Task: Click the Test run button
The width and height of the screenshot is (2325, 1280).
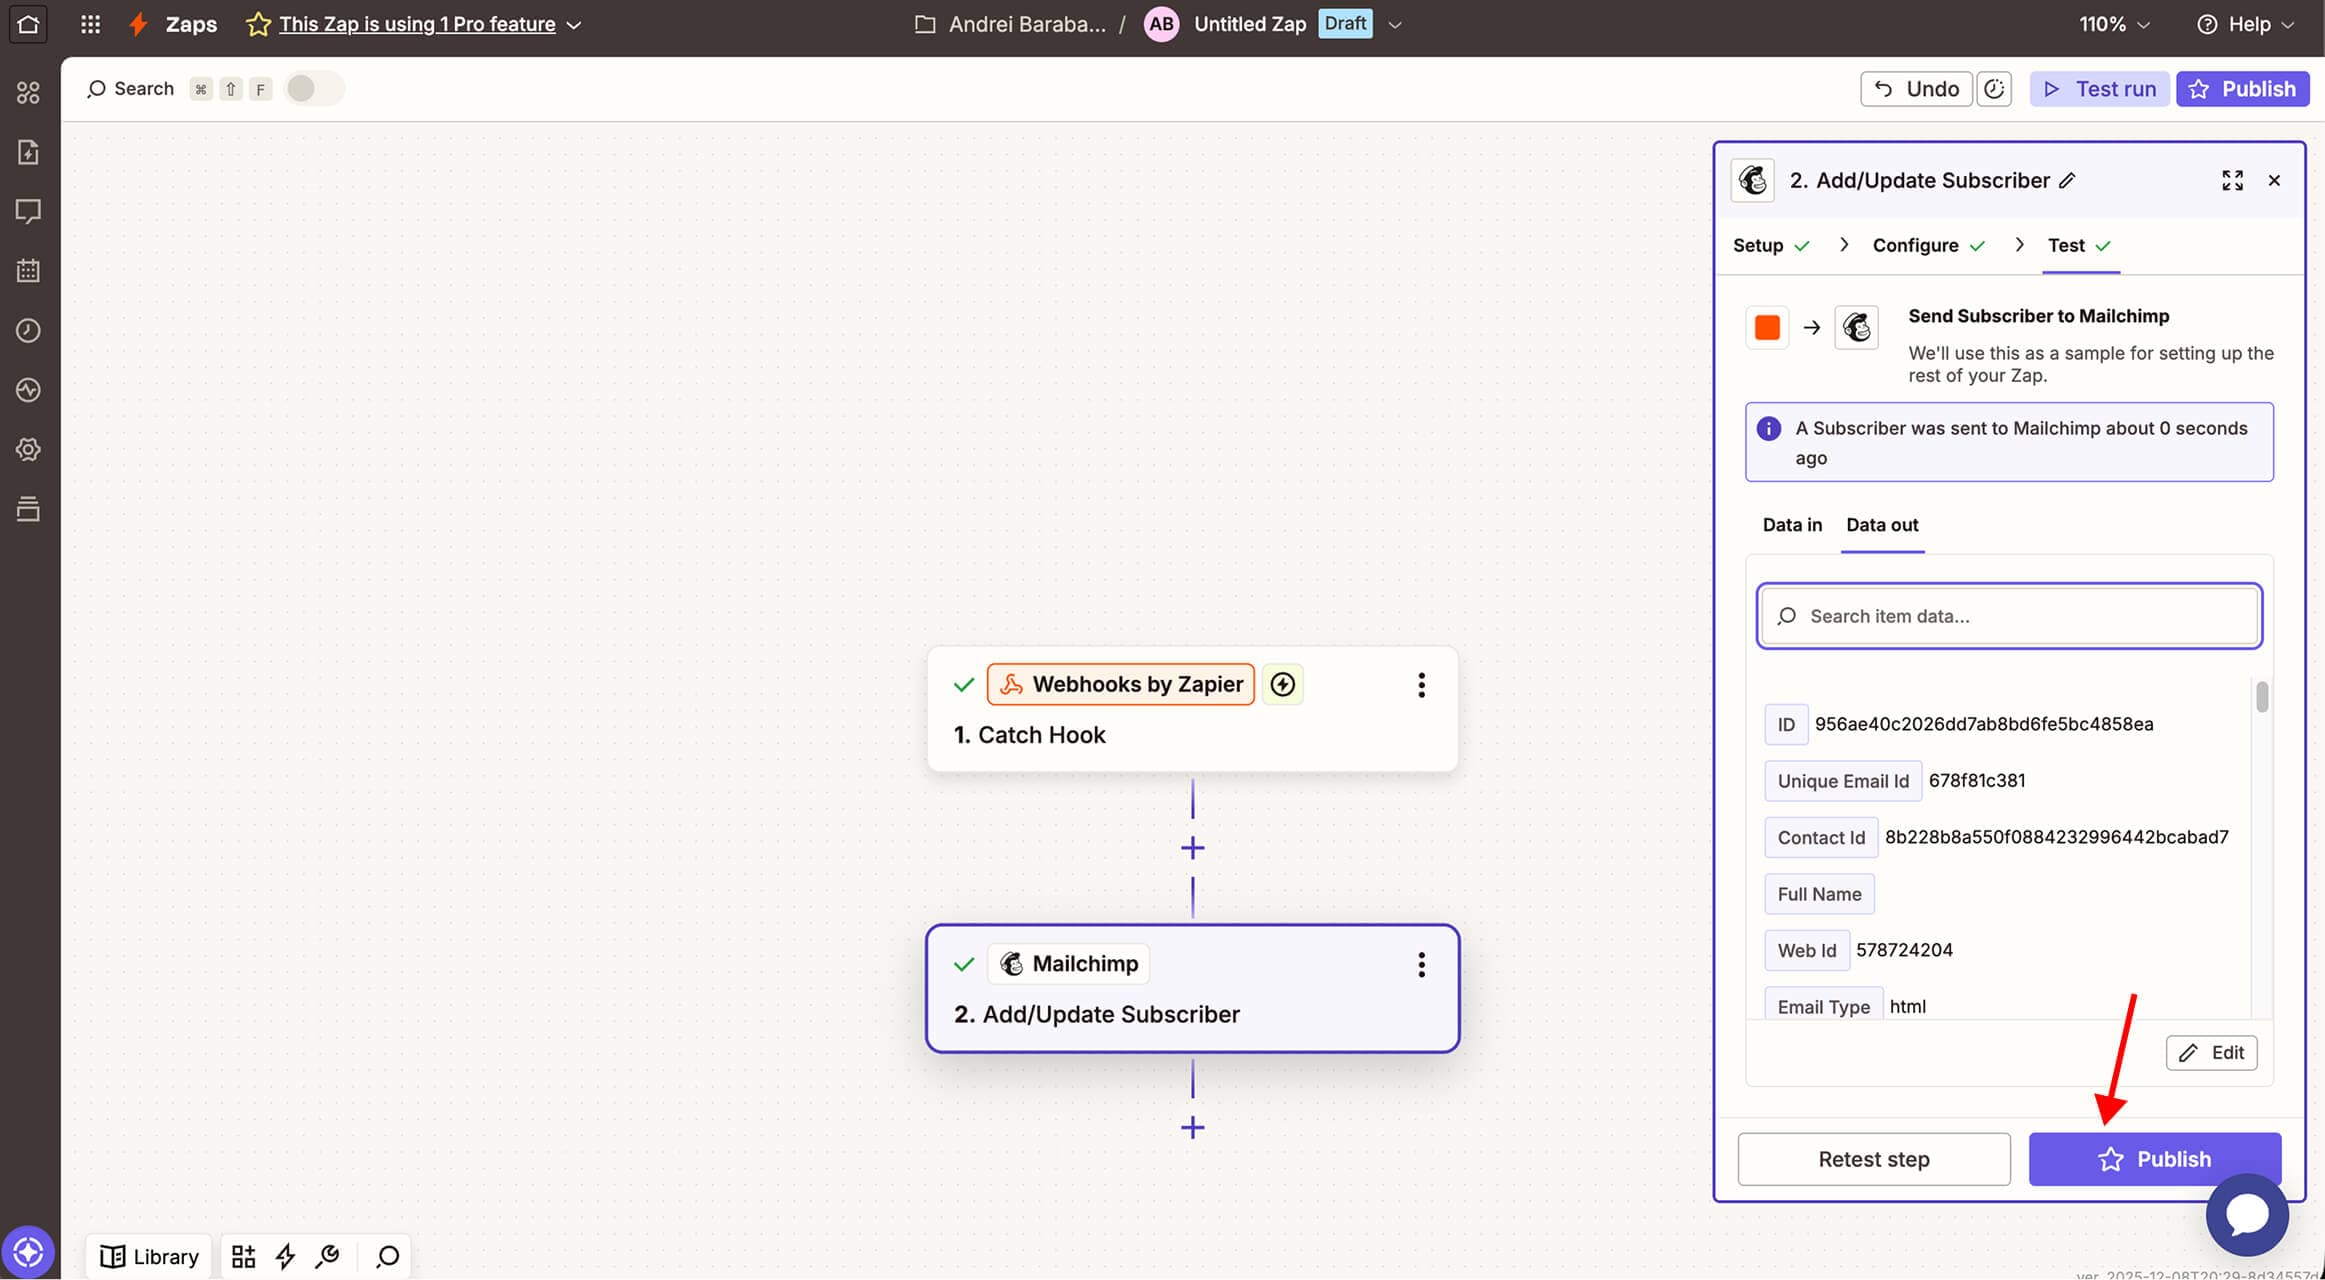Action: tap(2099, 89)
